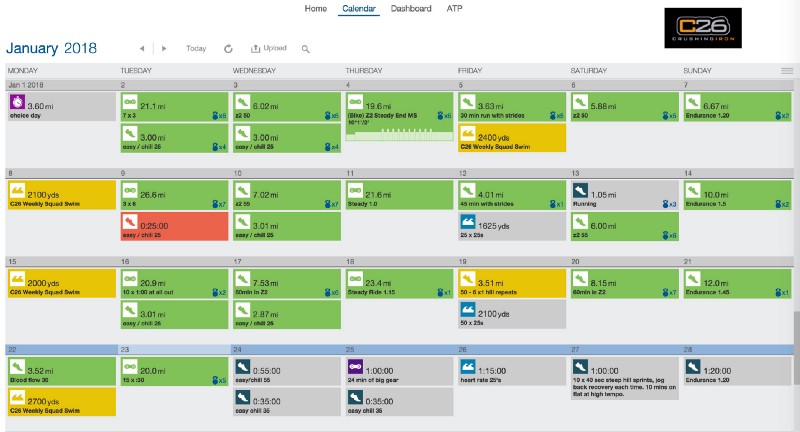The height and width of the screenshot is (432, 800).
Task: Open the Steady Ride 1.15 workout card
Action: tap(398, 286)
